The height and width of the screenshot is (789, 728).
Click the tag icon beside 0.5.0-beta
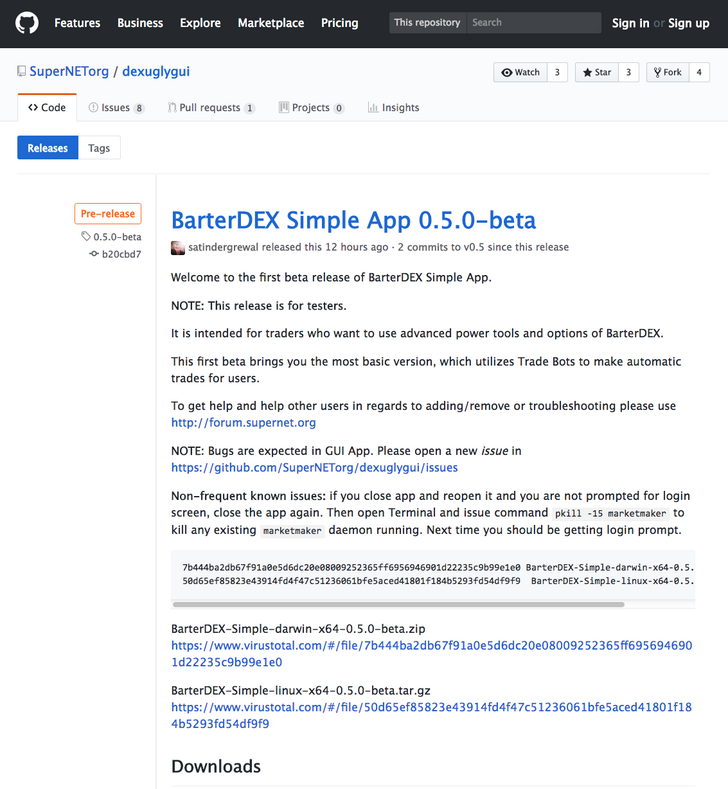86,236
